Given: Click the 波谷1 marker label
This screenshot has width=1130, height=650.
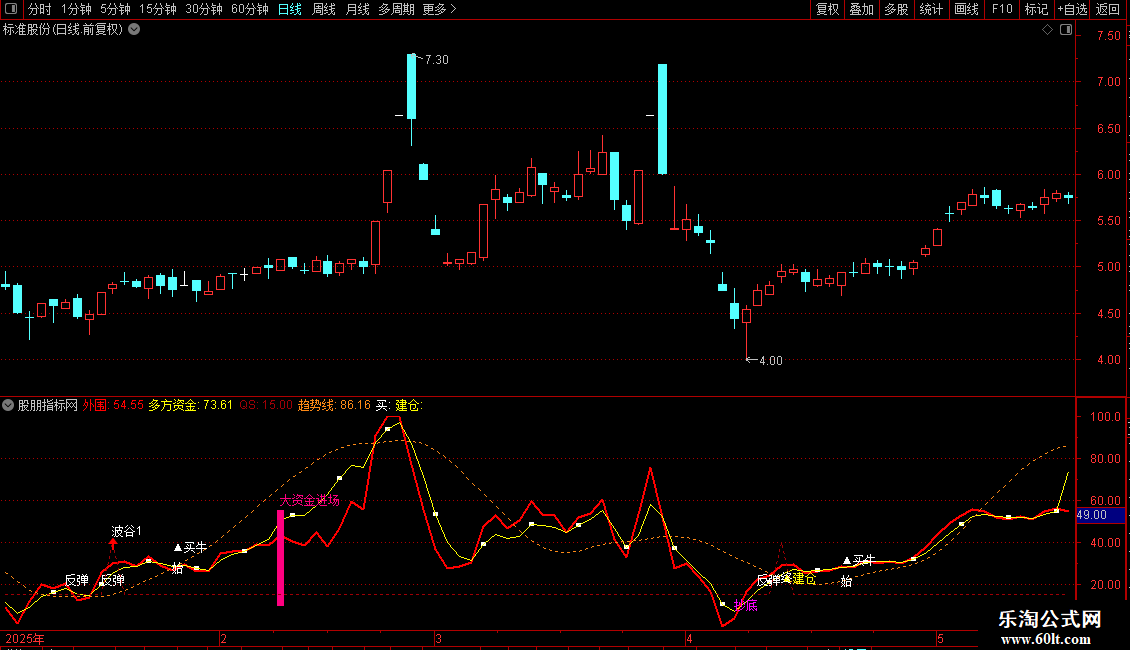Looking at the screenshot, I should (127, 531).
